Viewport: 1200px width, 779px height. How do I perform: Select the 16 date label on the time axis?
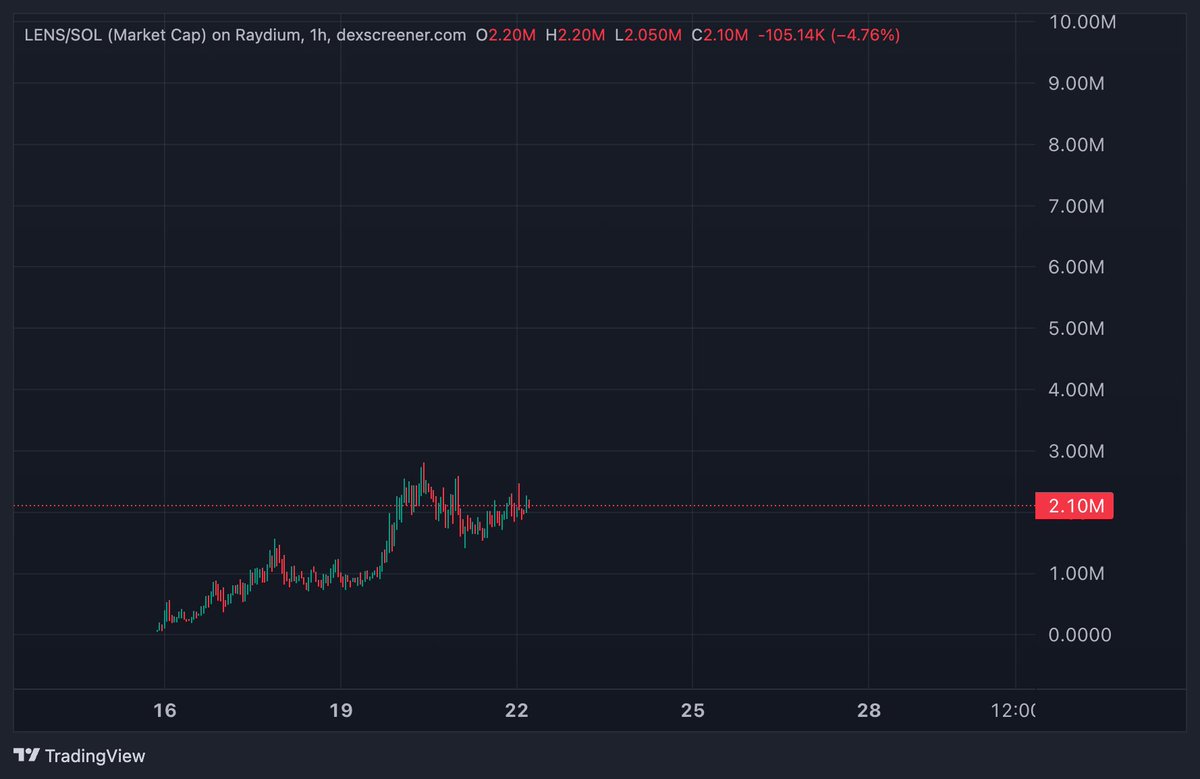coord(165,710)
